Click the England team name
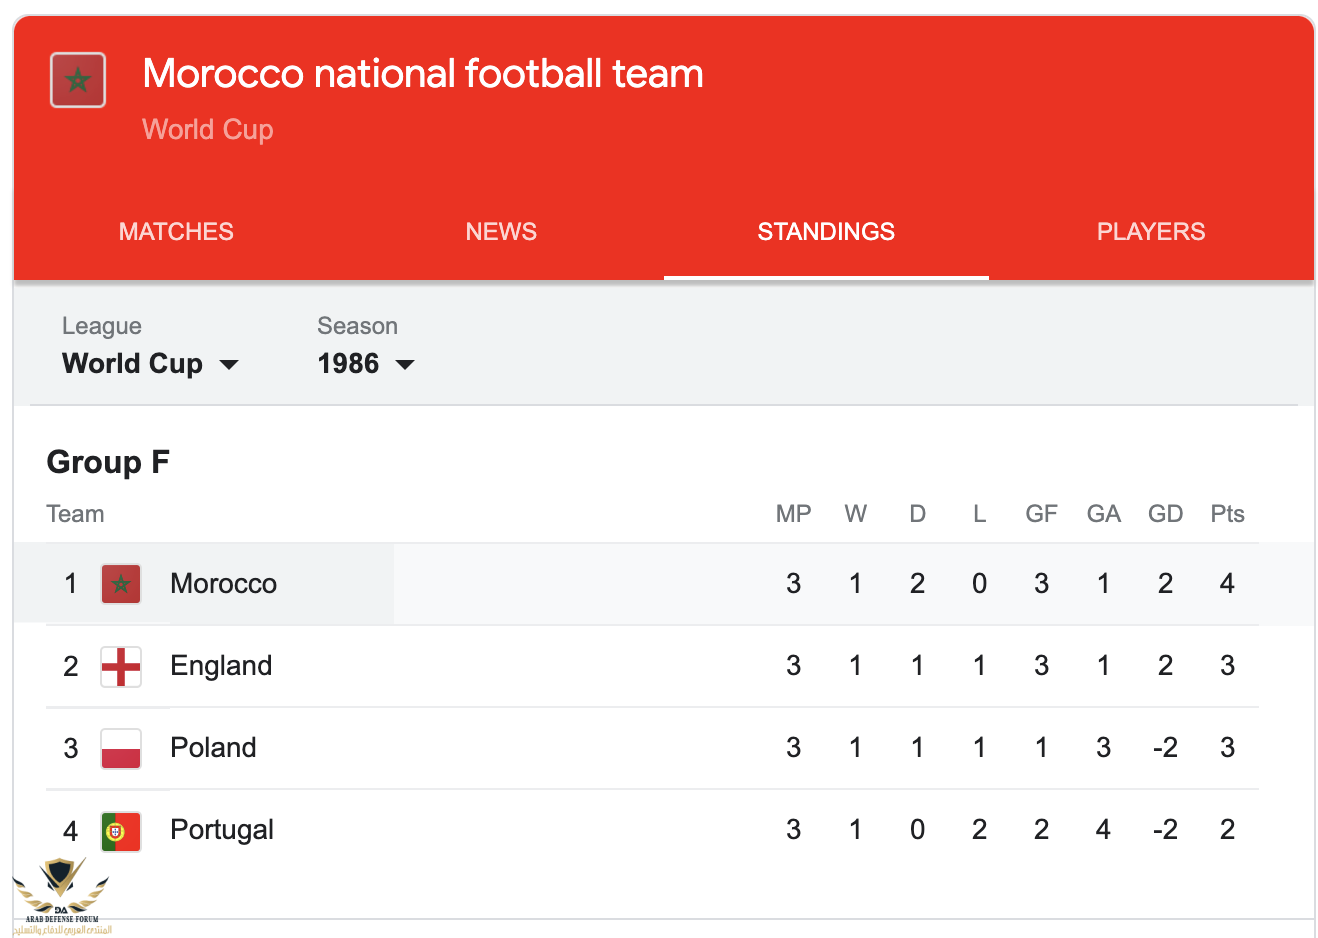The width and height of the screenshot is (1318, 938). click(221, 666)
